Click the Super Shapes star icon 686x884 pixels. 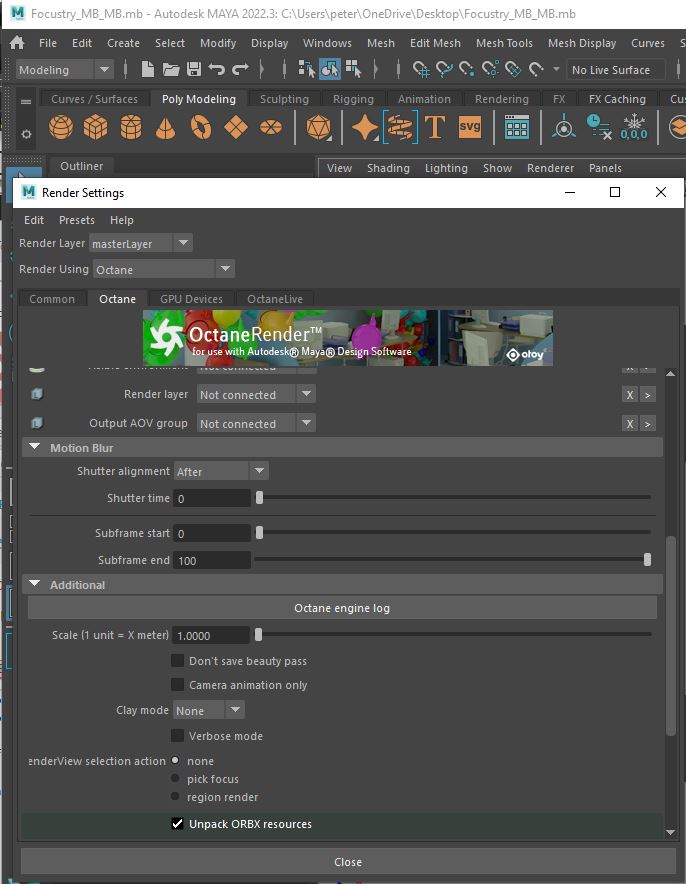pos(365,127)
